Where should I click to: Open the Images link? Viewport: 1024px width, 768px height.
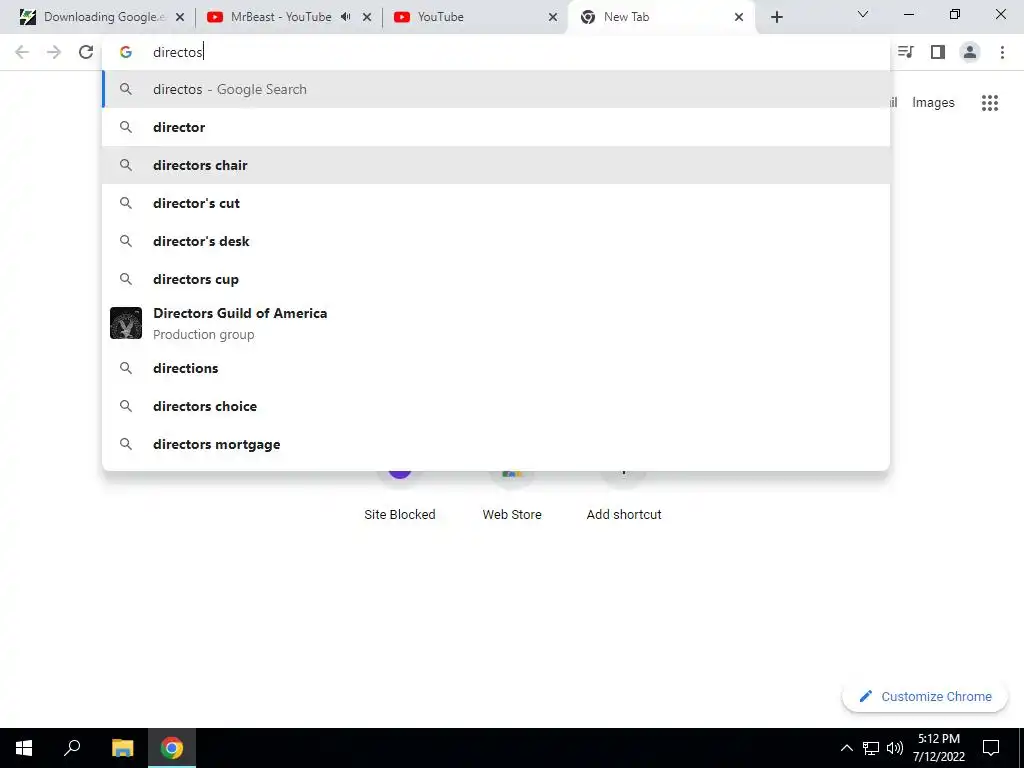tap(933, 103)
